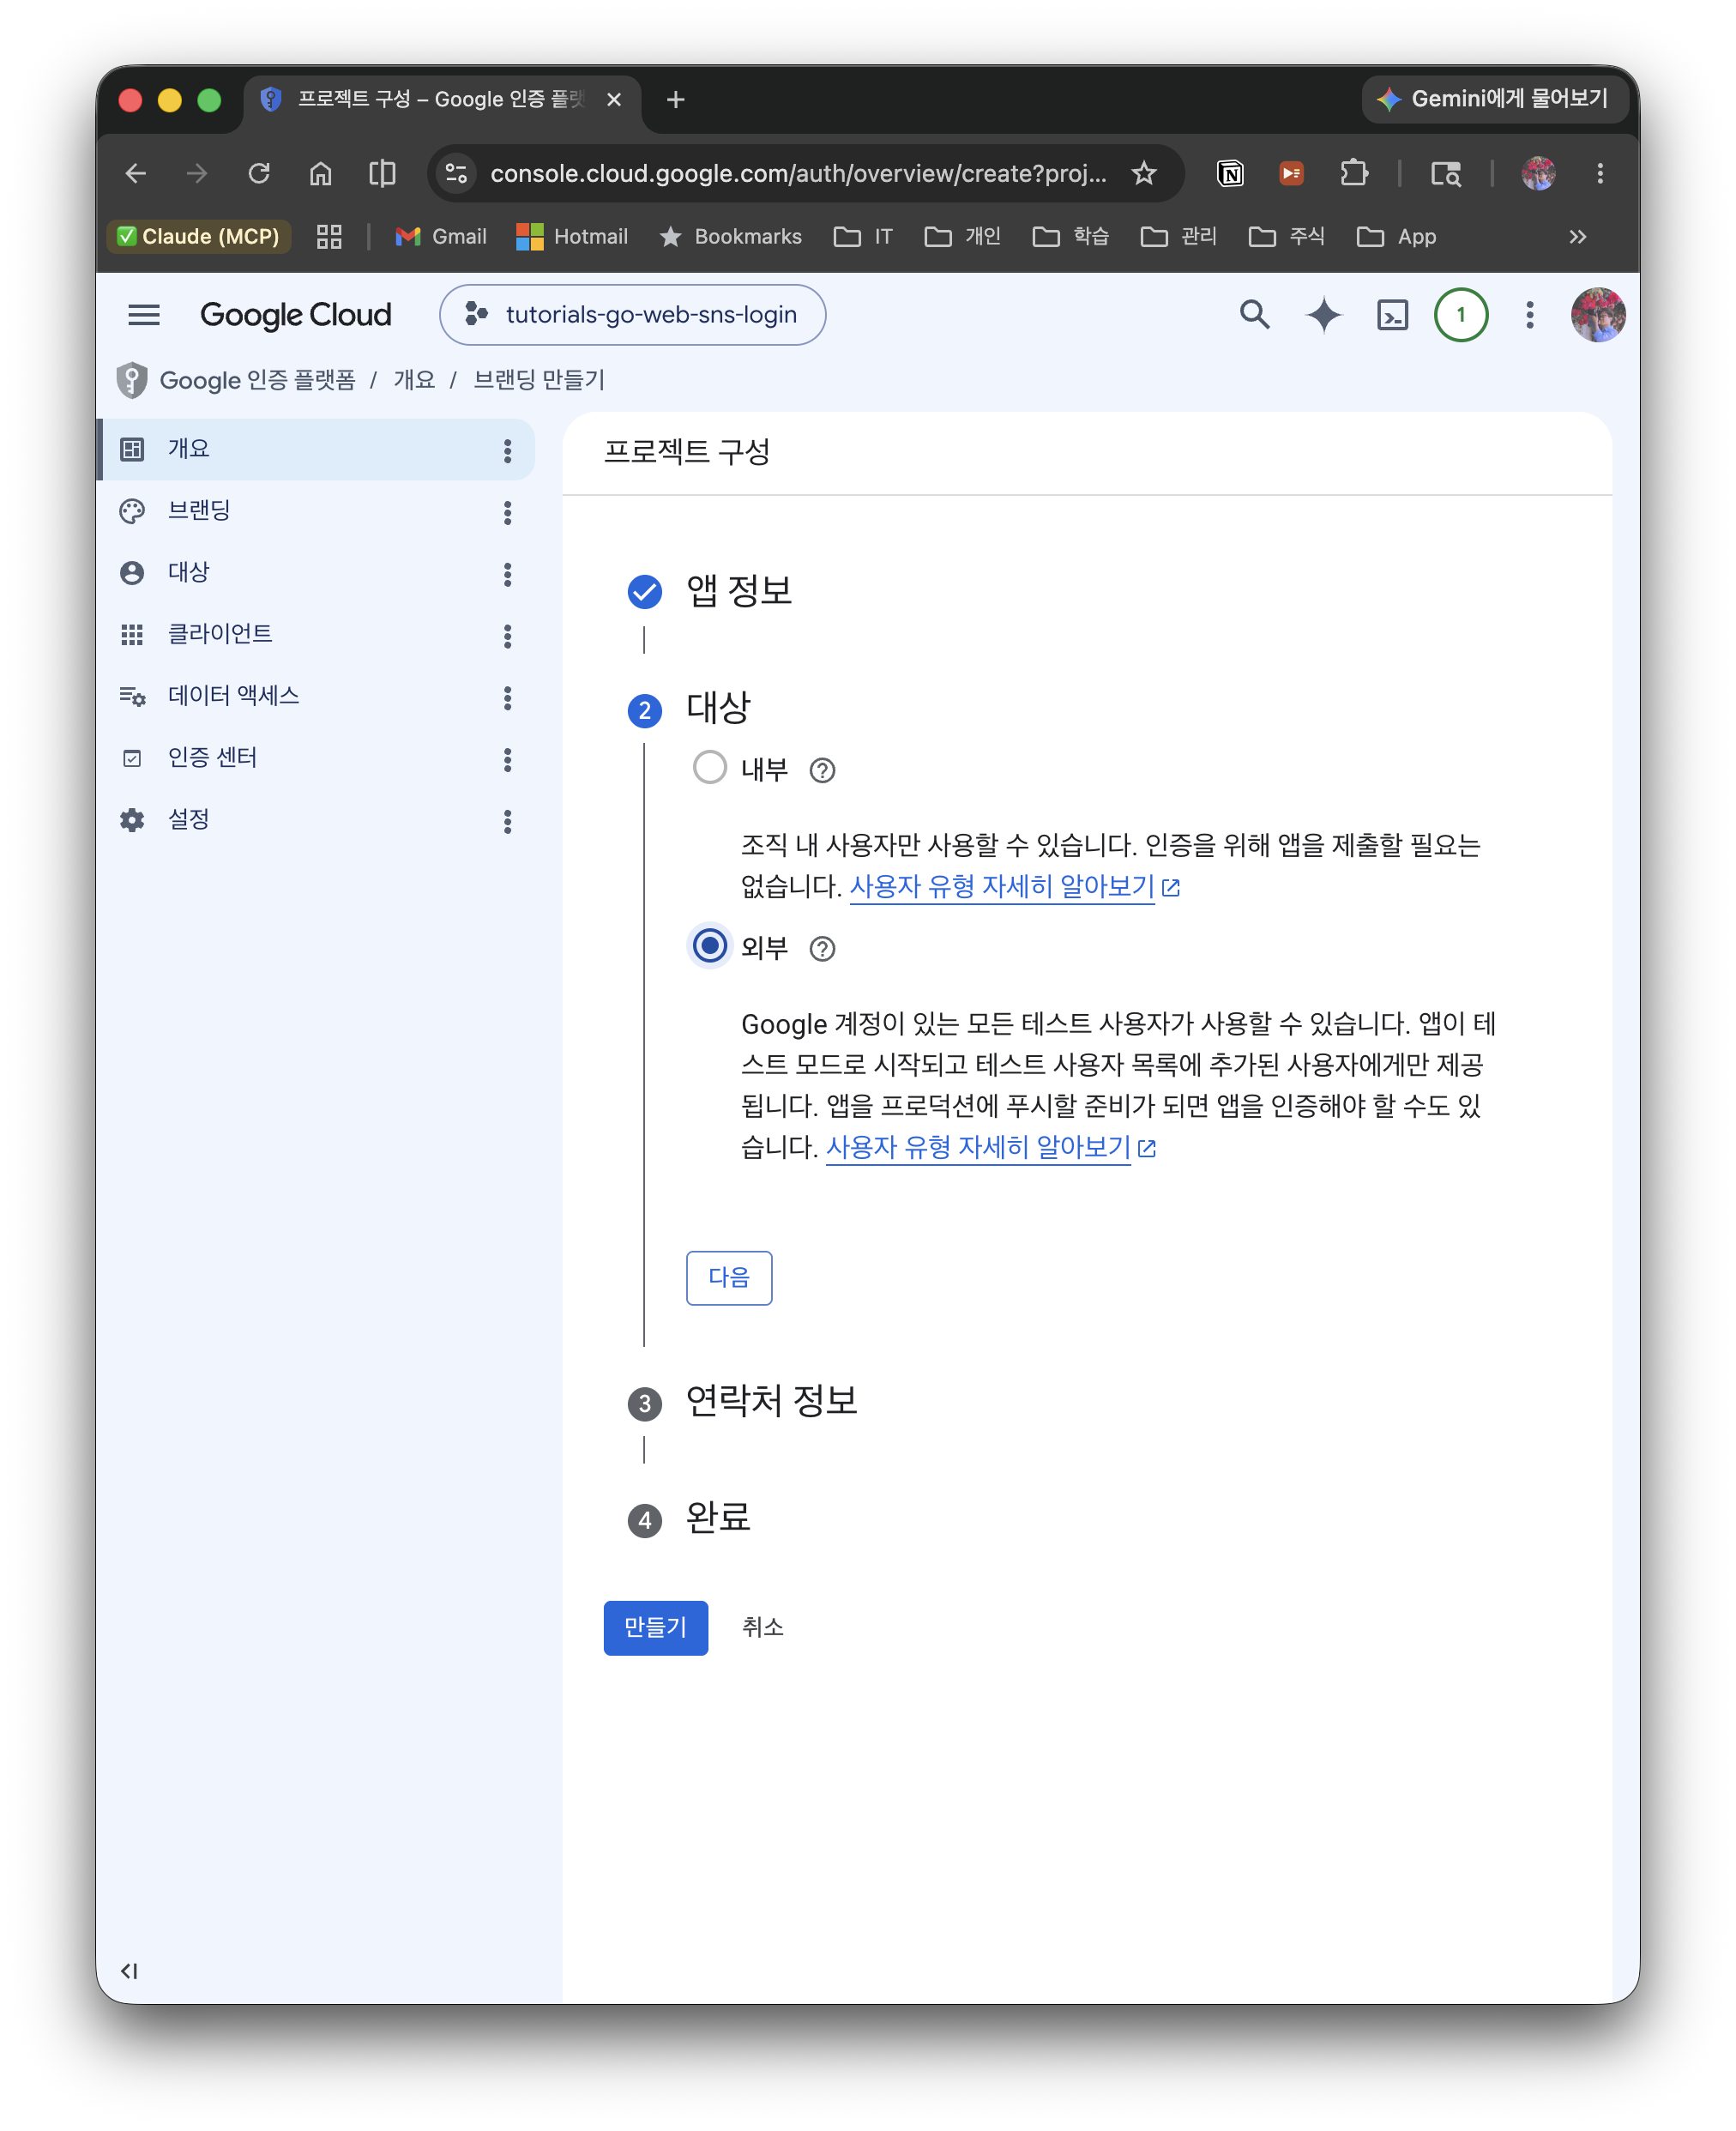The height and width of the screenshot is (2131, 1736).
Task: Open 브랜딩 in the sidebar
Action: click(x=316, y=512)
